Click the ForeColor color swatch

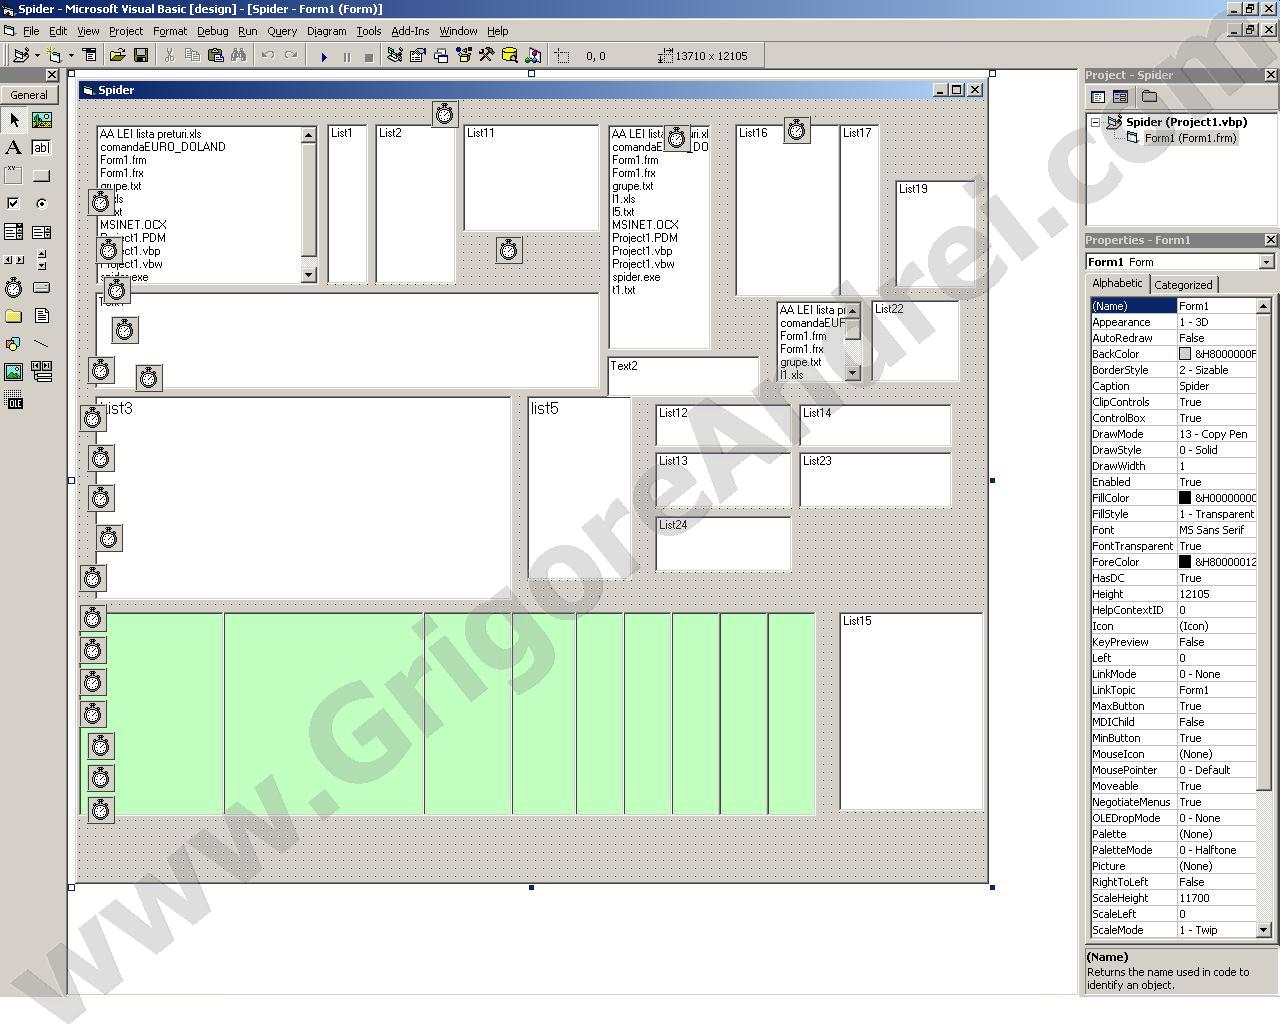[x=1185, y=562]
